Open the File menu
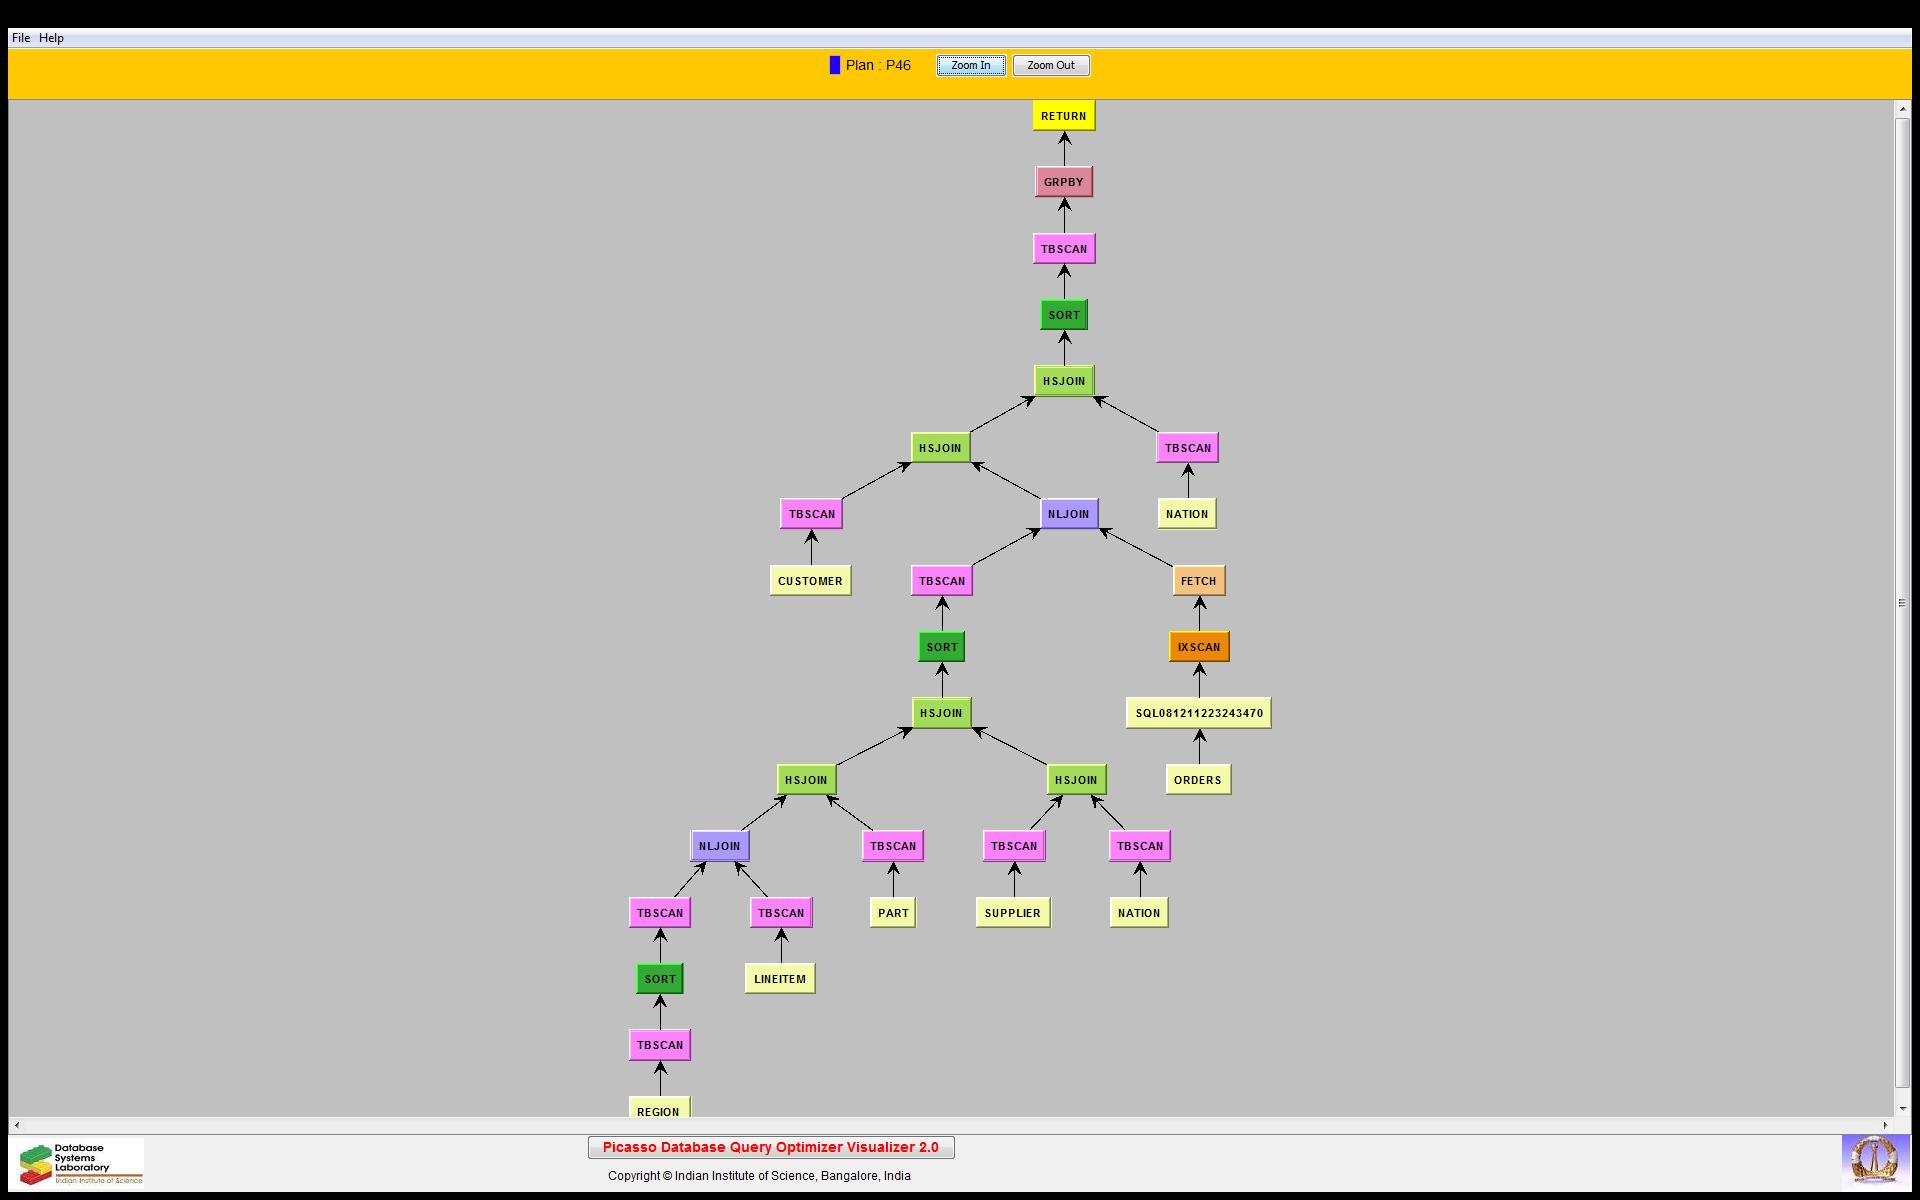 [20, 38]
